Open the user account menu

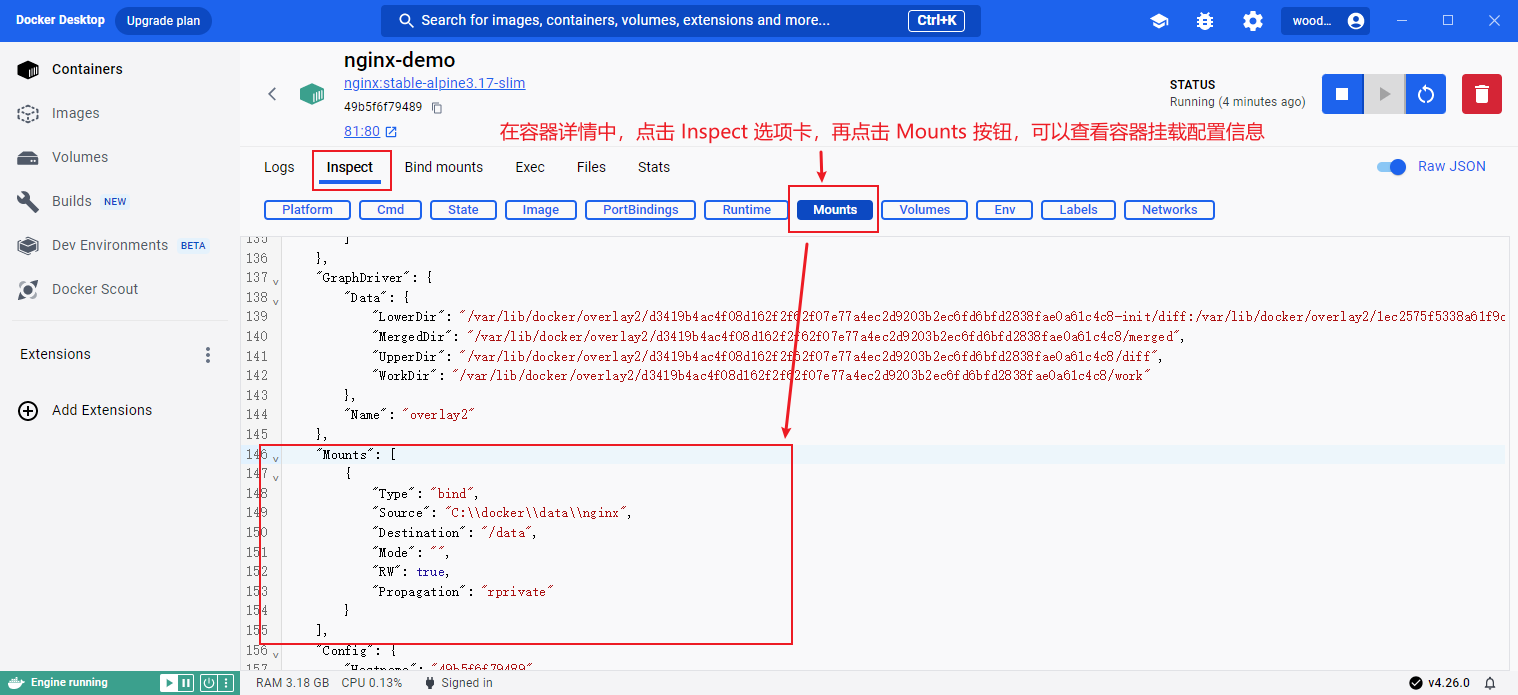[x=1325, y=21]
